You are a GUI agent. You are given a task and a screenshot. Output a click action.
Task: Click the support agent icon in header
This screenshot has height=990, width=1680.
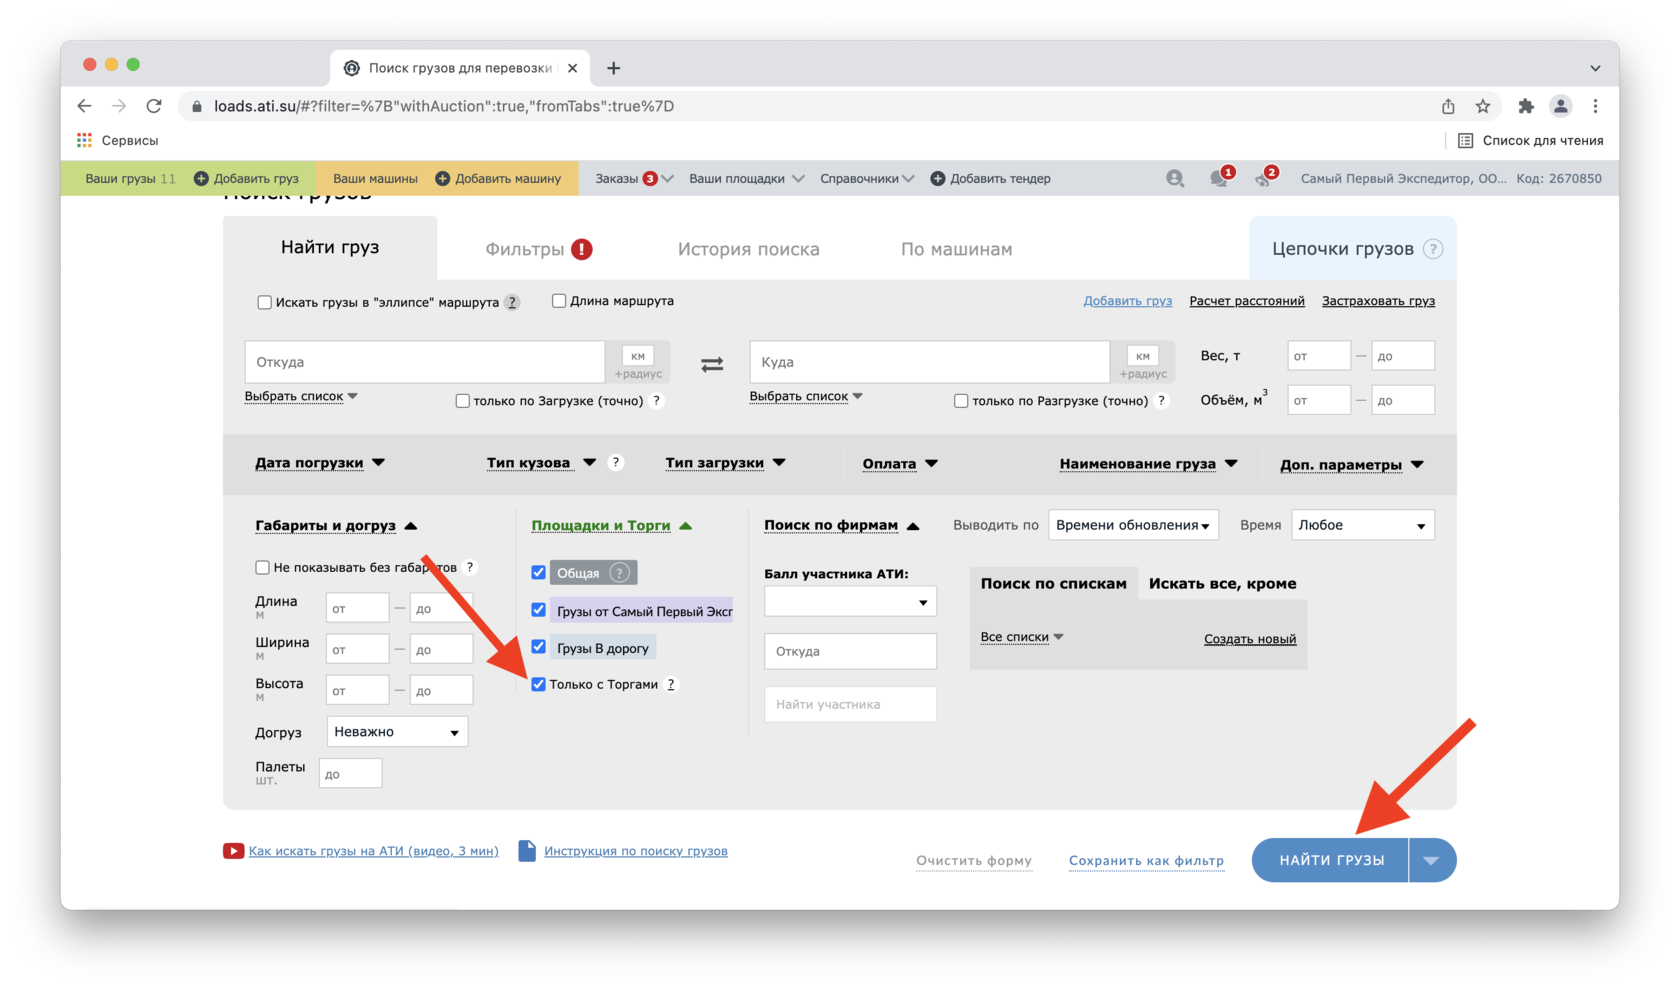[x=1175, y=178]
